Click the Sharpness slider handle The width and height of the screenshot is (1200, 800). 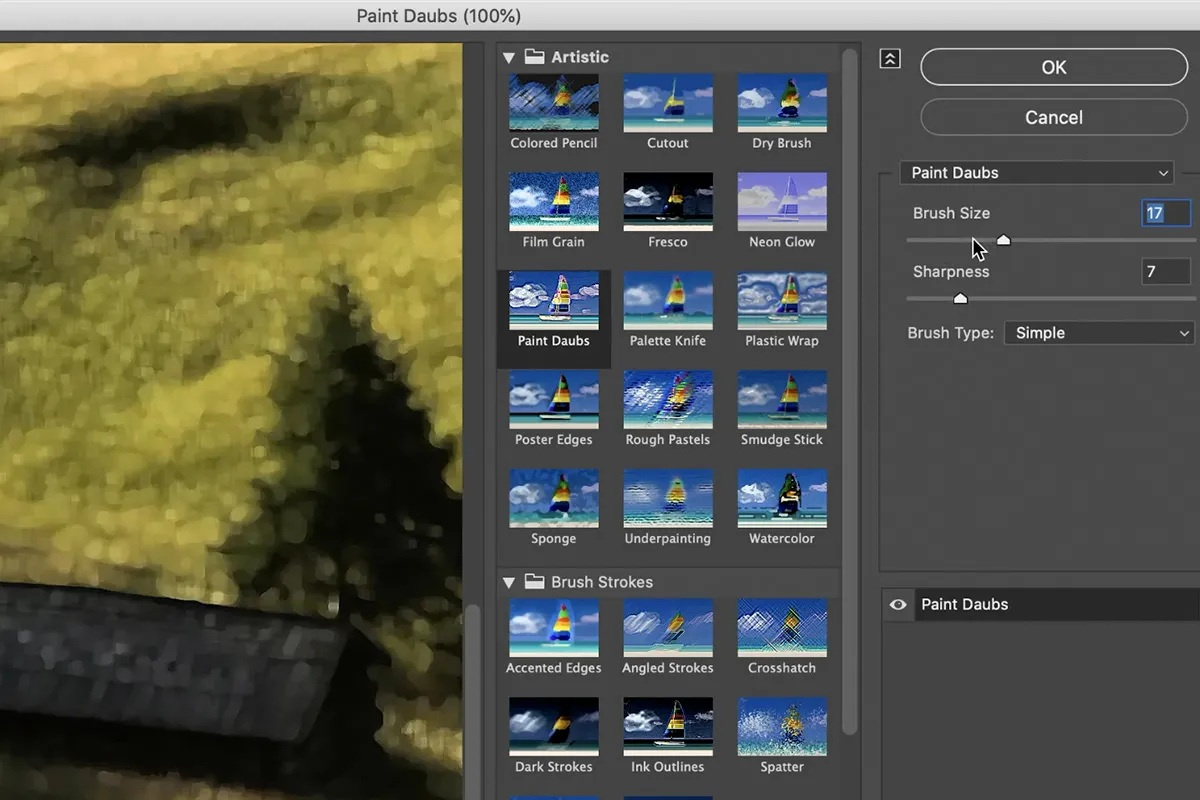960,298
